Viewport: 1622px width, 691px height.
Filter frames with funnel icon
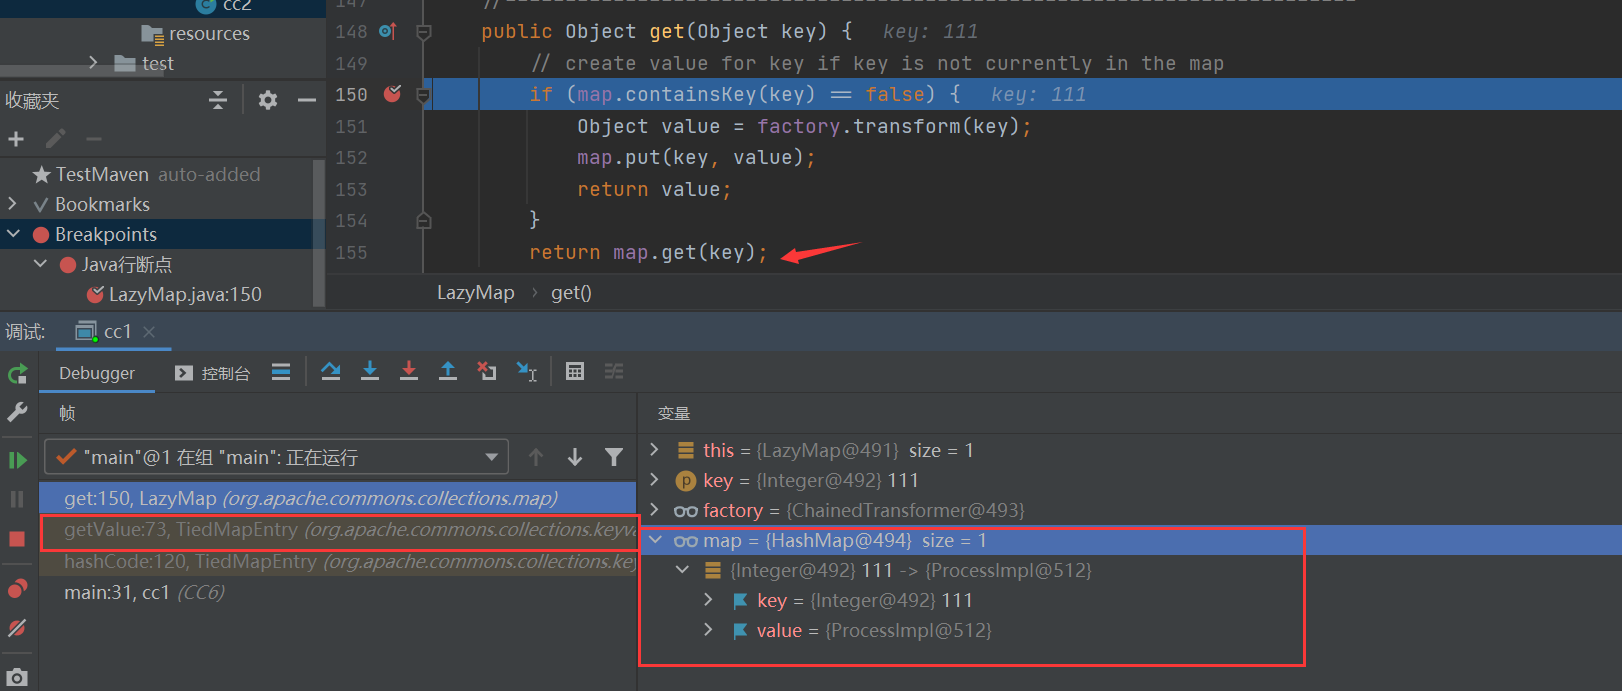pos(614,457)
